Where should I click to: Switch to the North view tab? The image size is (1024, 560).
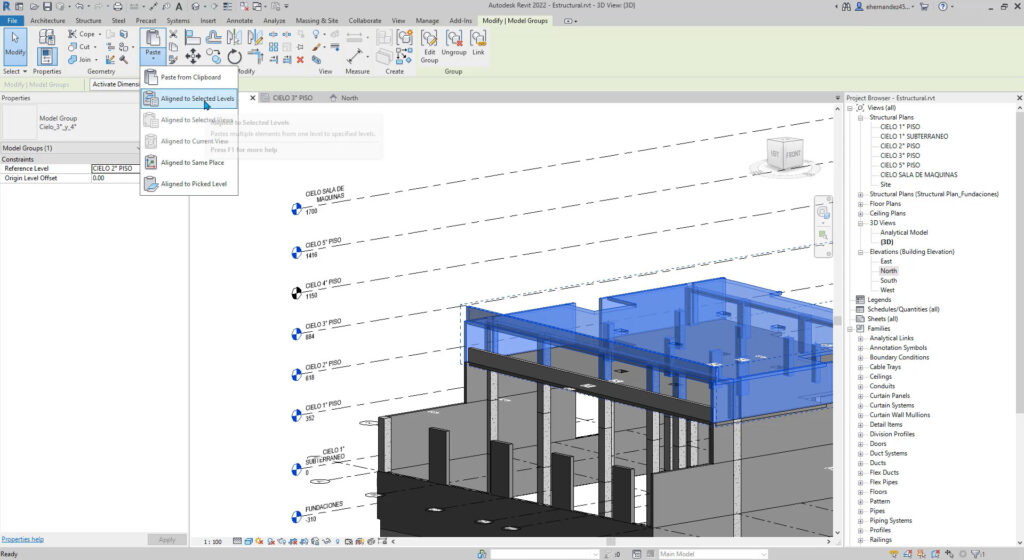[349, 98]
